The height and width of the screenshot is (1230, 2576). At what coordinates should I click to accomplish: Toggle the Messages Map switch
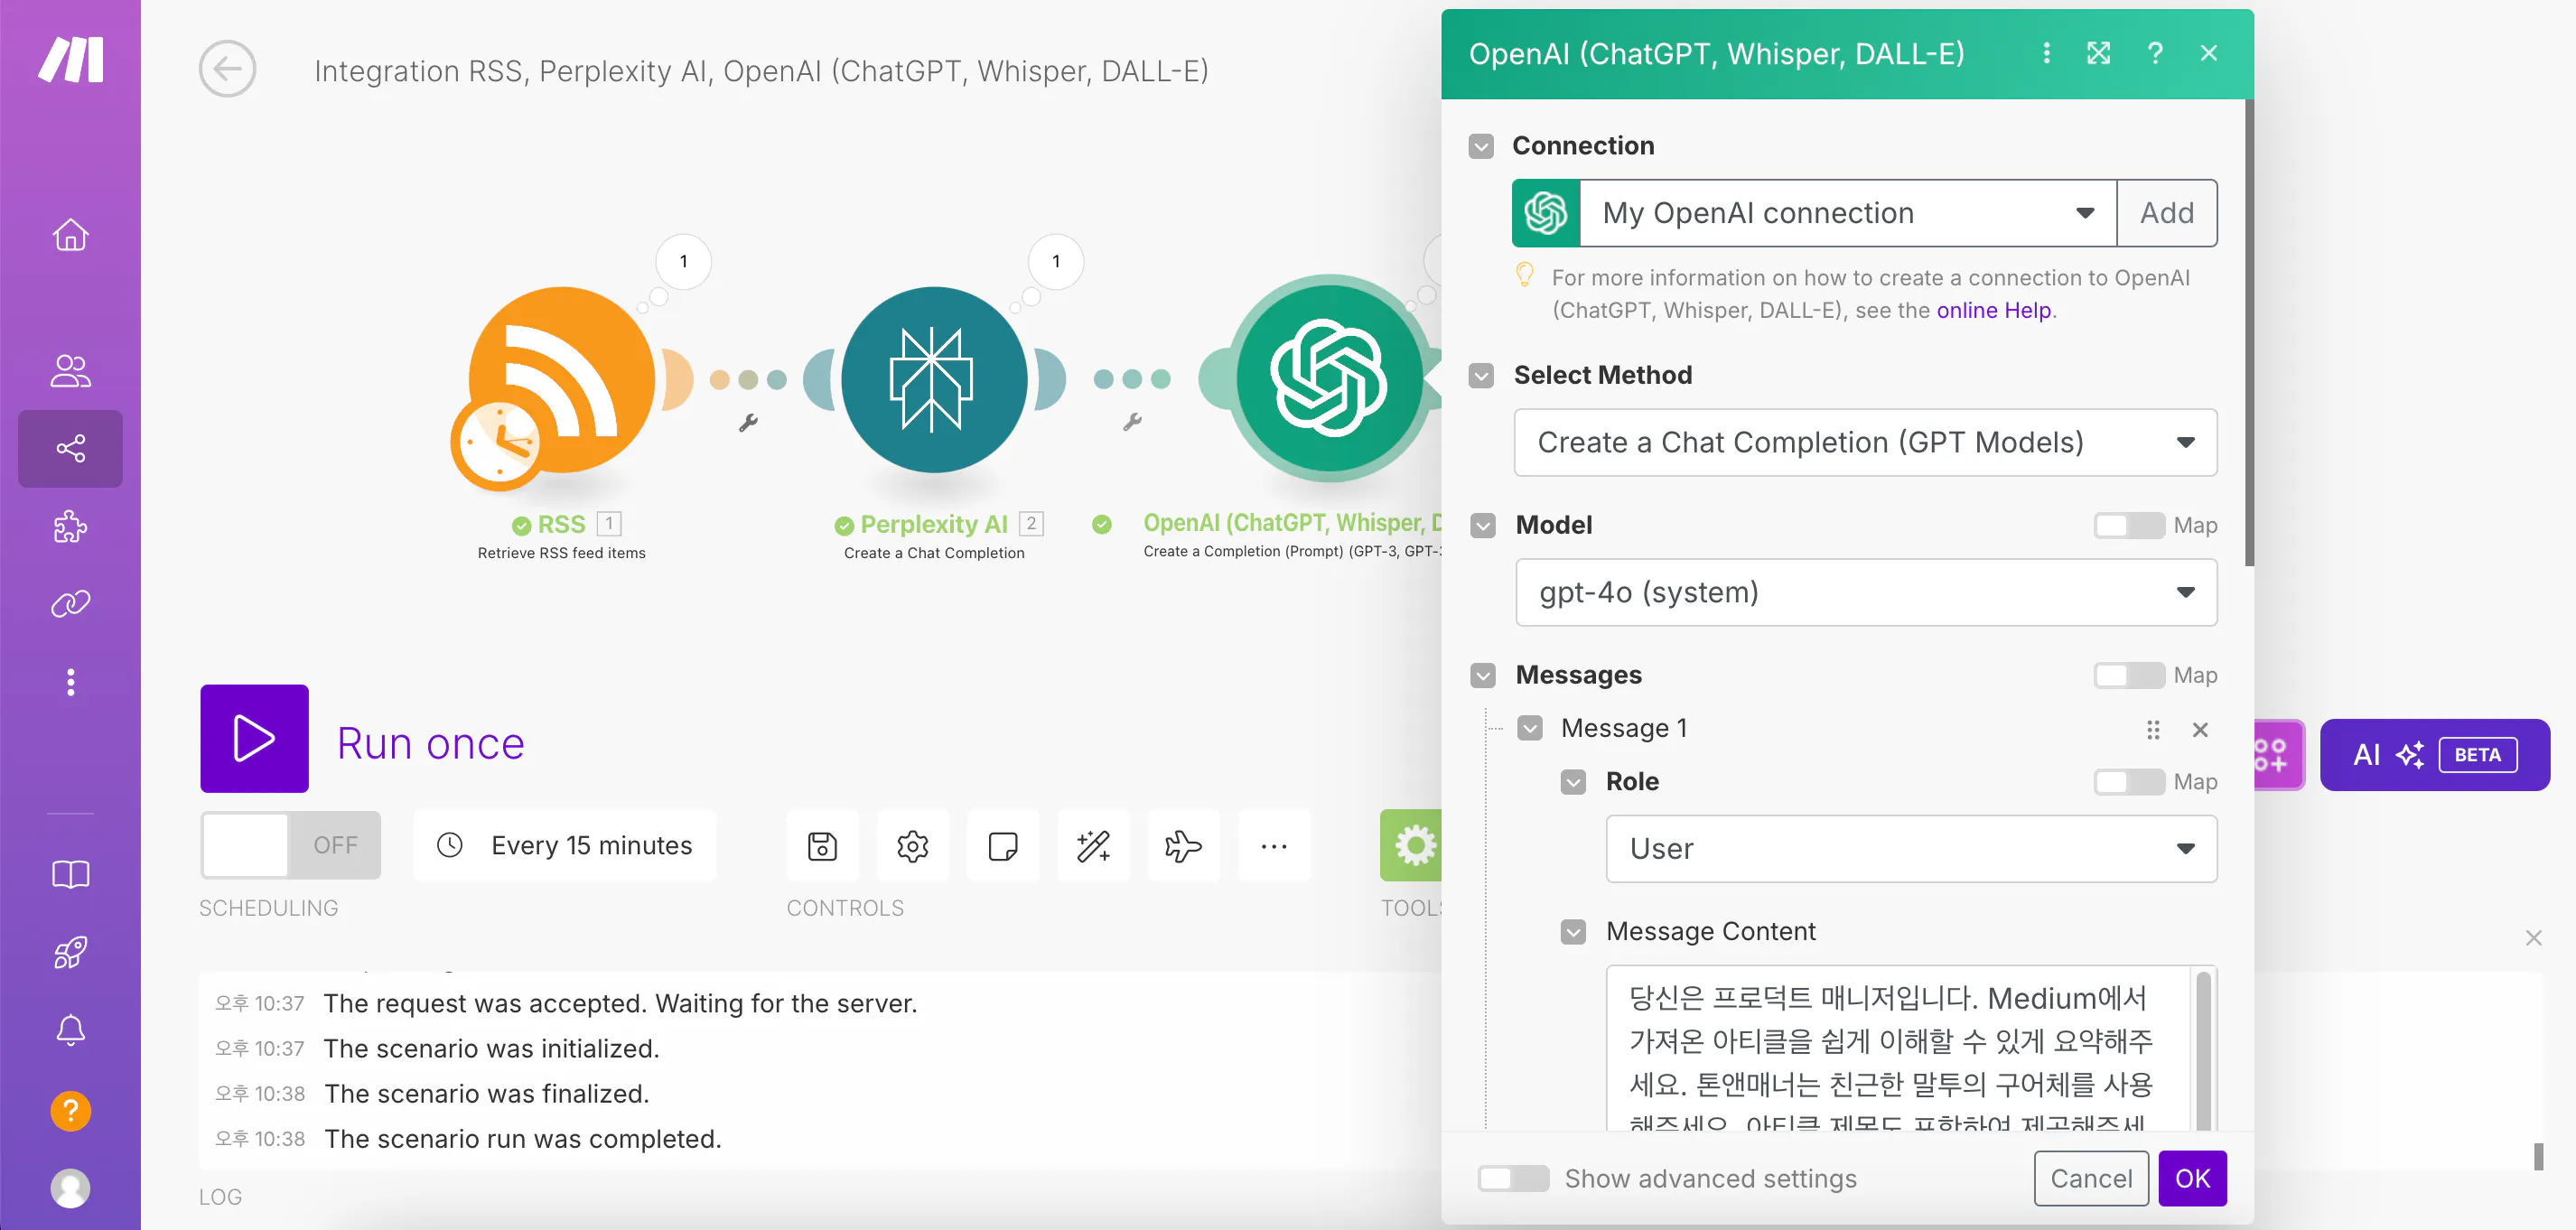[2129, 675]
